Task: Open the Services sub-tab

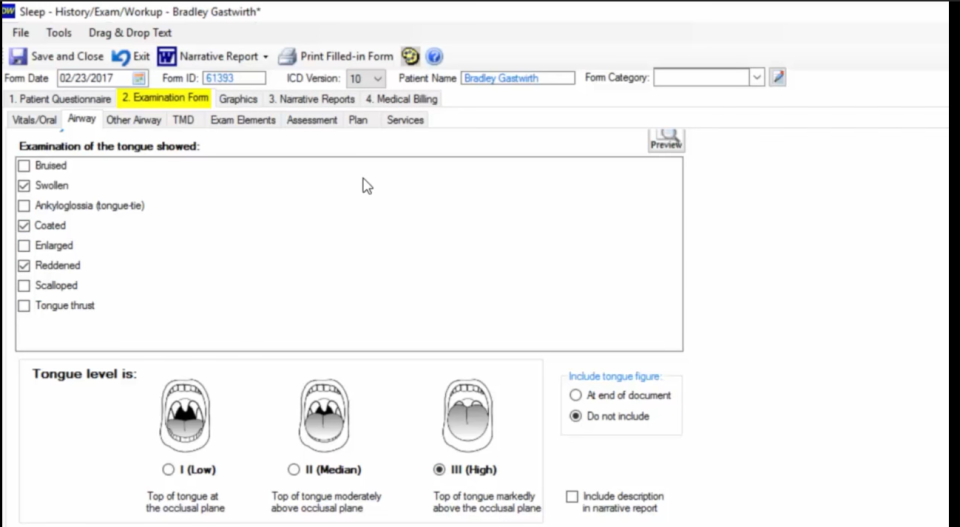Action: coord(405,120)
